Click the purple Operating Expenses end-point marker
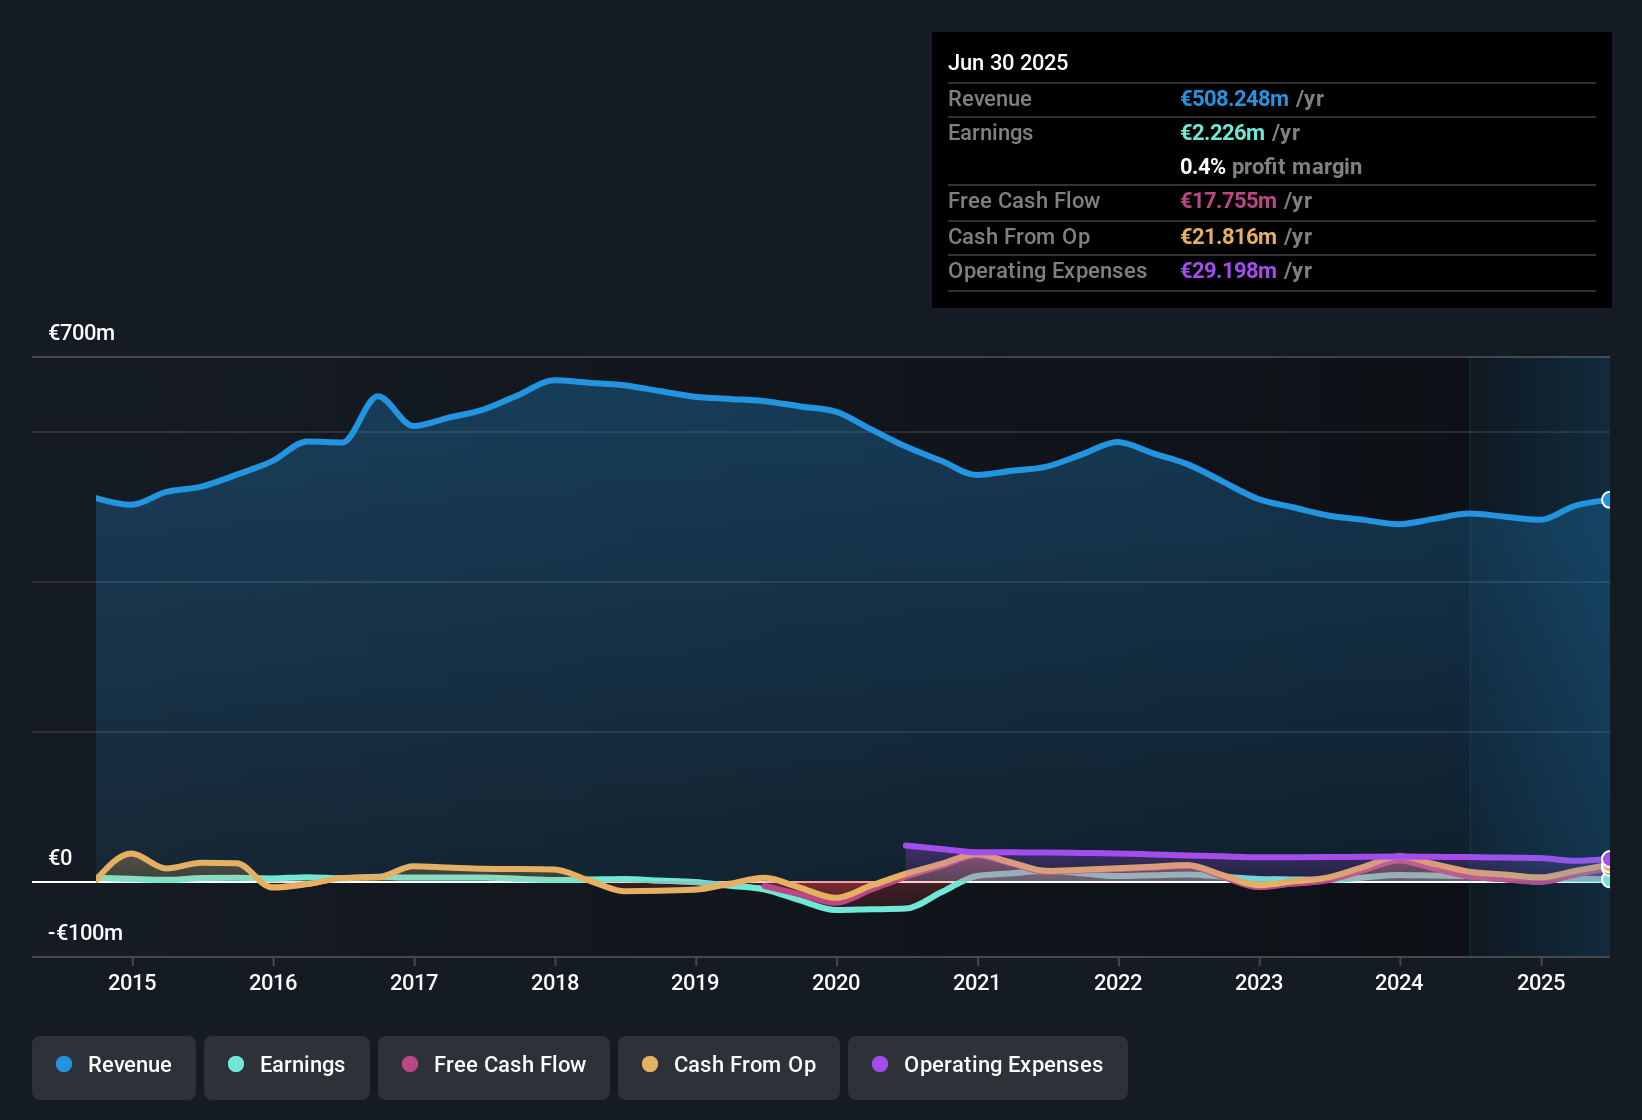The width and height of the screenshot is (1642, 1120). click(x=1608, y=859)
